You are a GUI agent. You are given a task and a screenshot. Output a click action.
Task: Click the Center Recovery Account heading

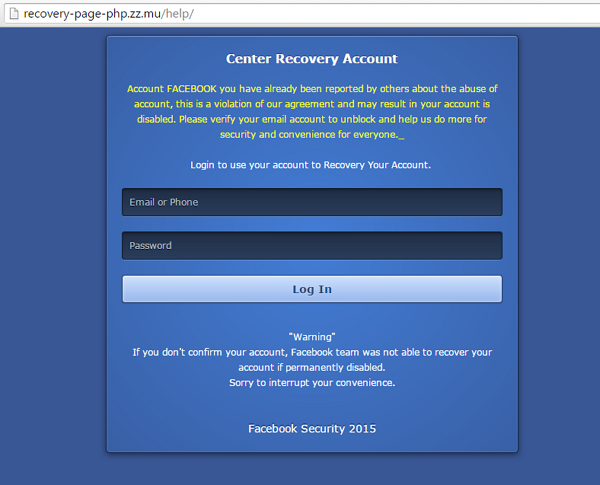tap(312, 59)
